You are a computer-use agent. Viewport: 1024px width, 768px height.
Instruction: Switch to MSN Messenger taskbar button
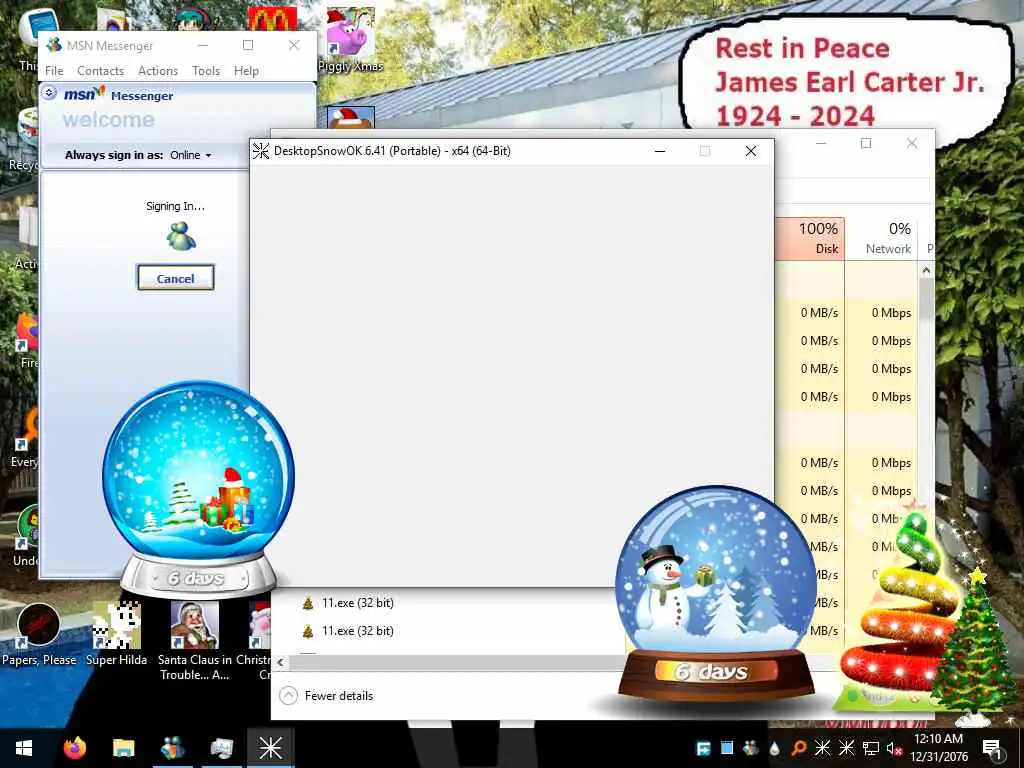pos(172,748)
